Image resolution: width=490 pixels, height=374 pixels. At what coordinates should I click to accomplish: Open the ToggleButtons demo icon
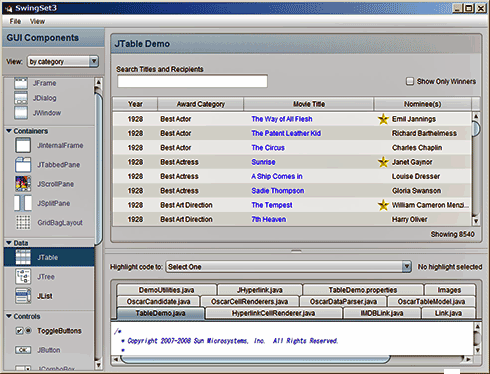pyautogui.click(x=23, y=331)
